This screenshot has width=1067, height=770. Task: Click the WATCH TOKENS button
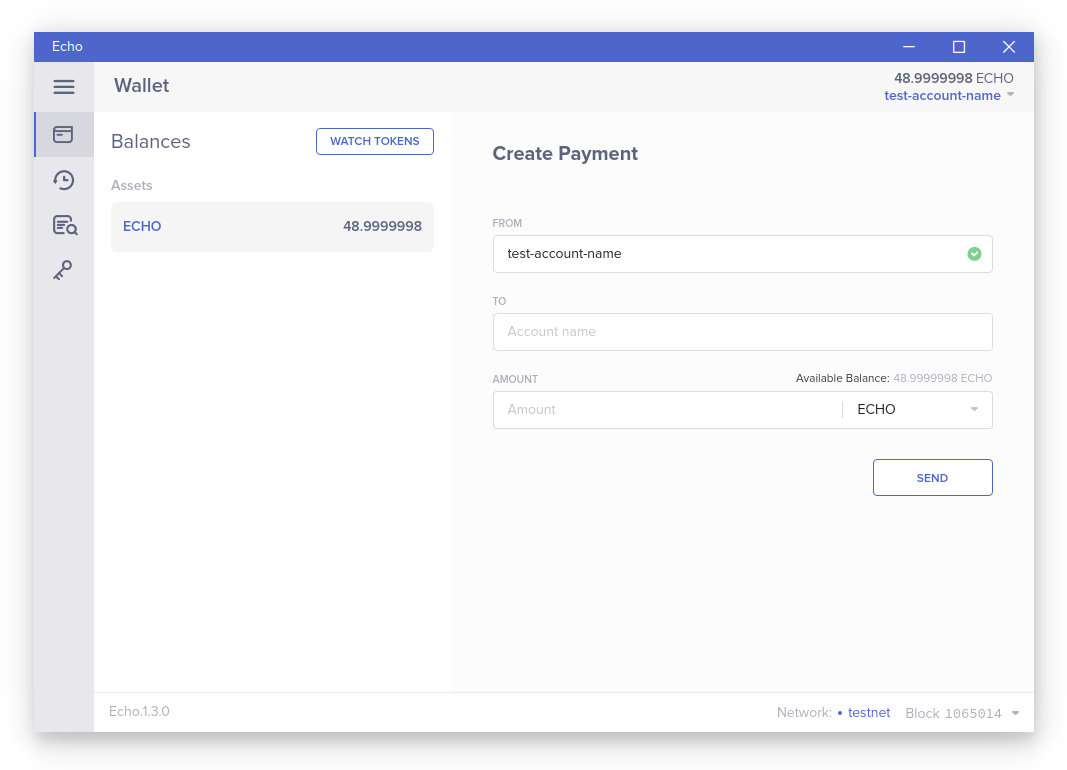375,141
